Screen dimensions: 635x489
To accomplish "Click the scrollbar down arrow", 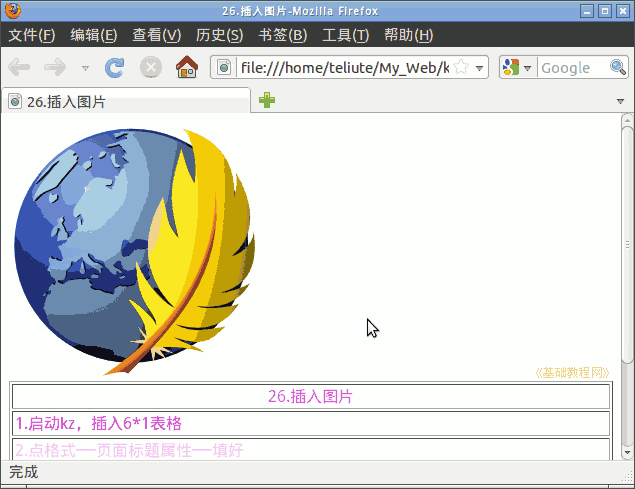I will 627,452.
